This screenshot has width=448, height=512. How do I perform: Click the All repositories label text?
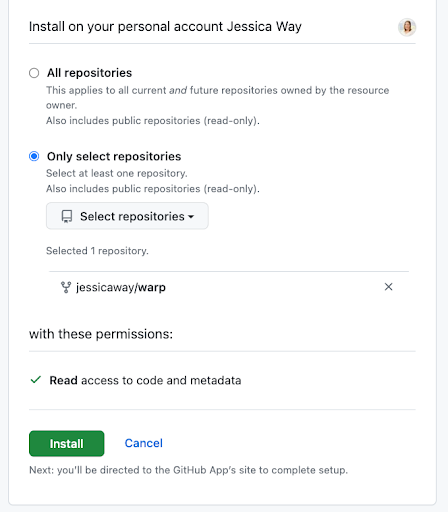pos(89,73)
